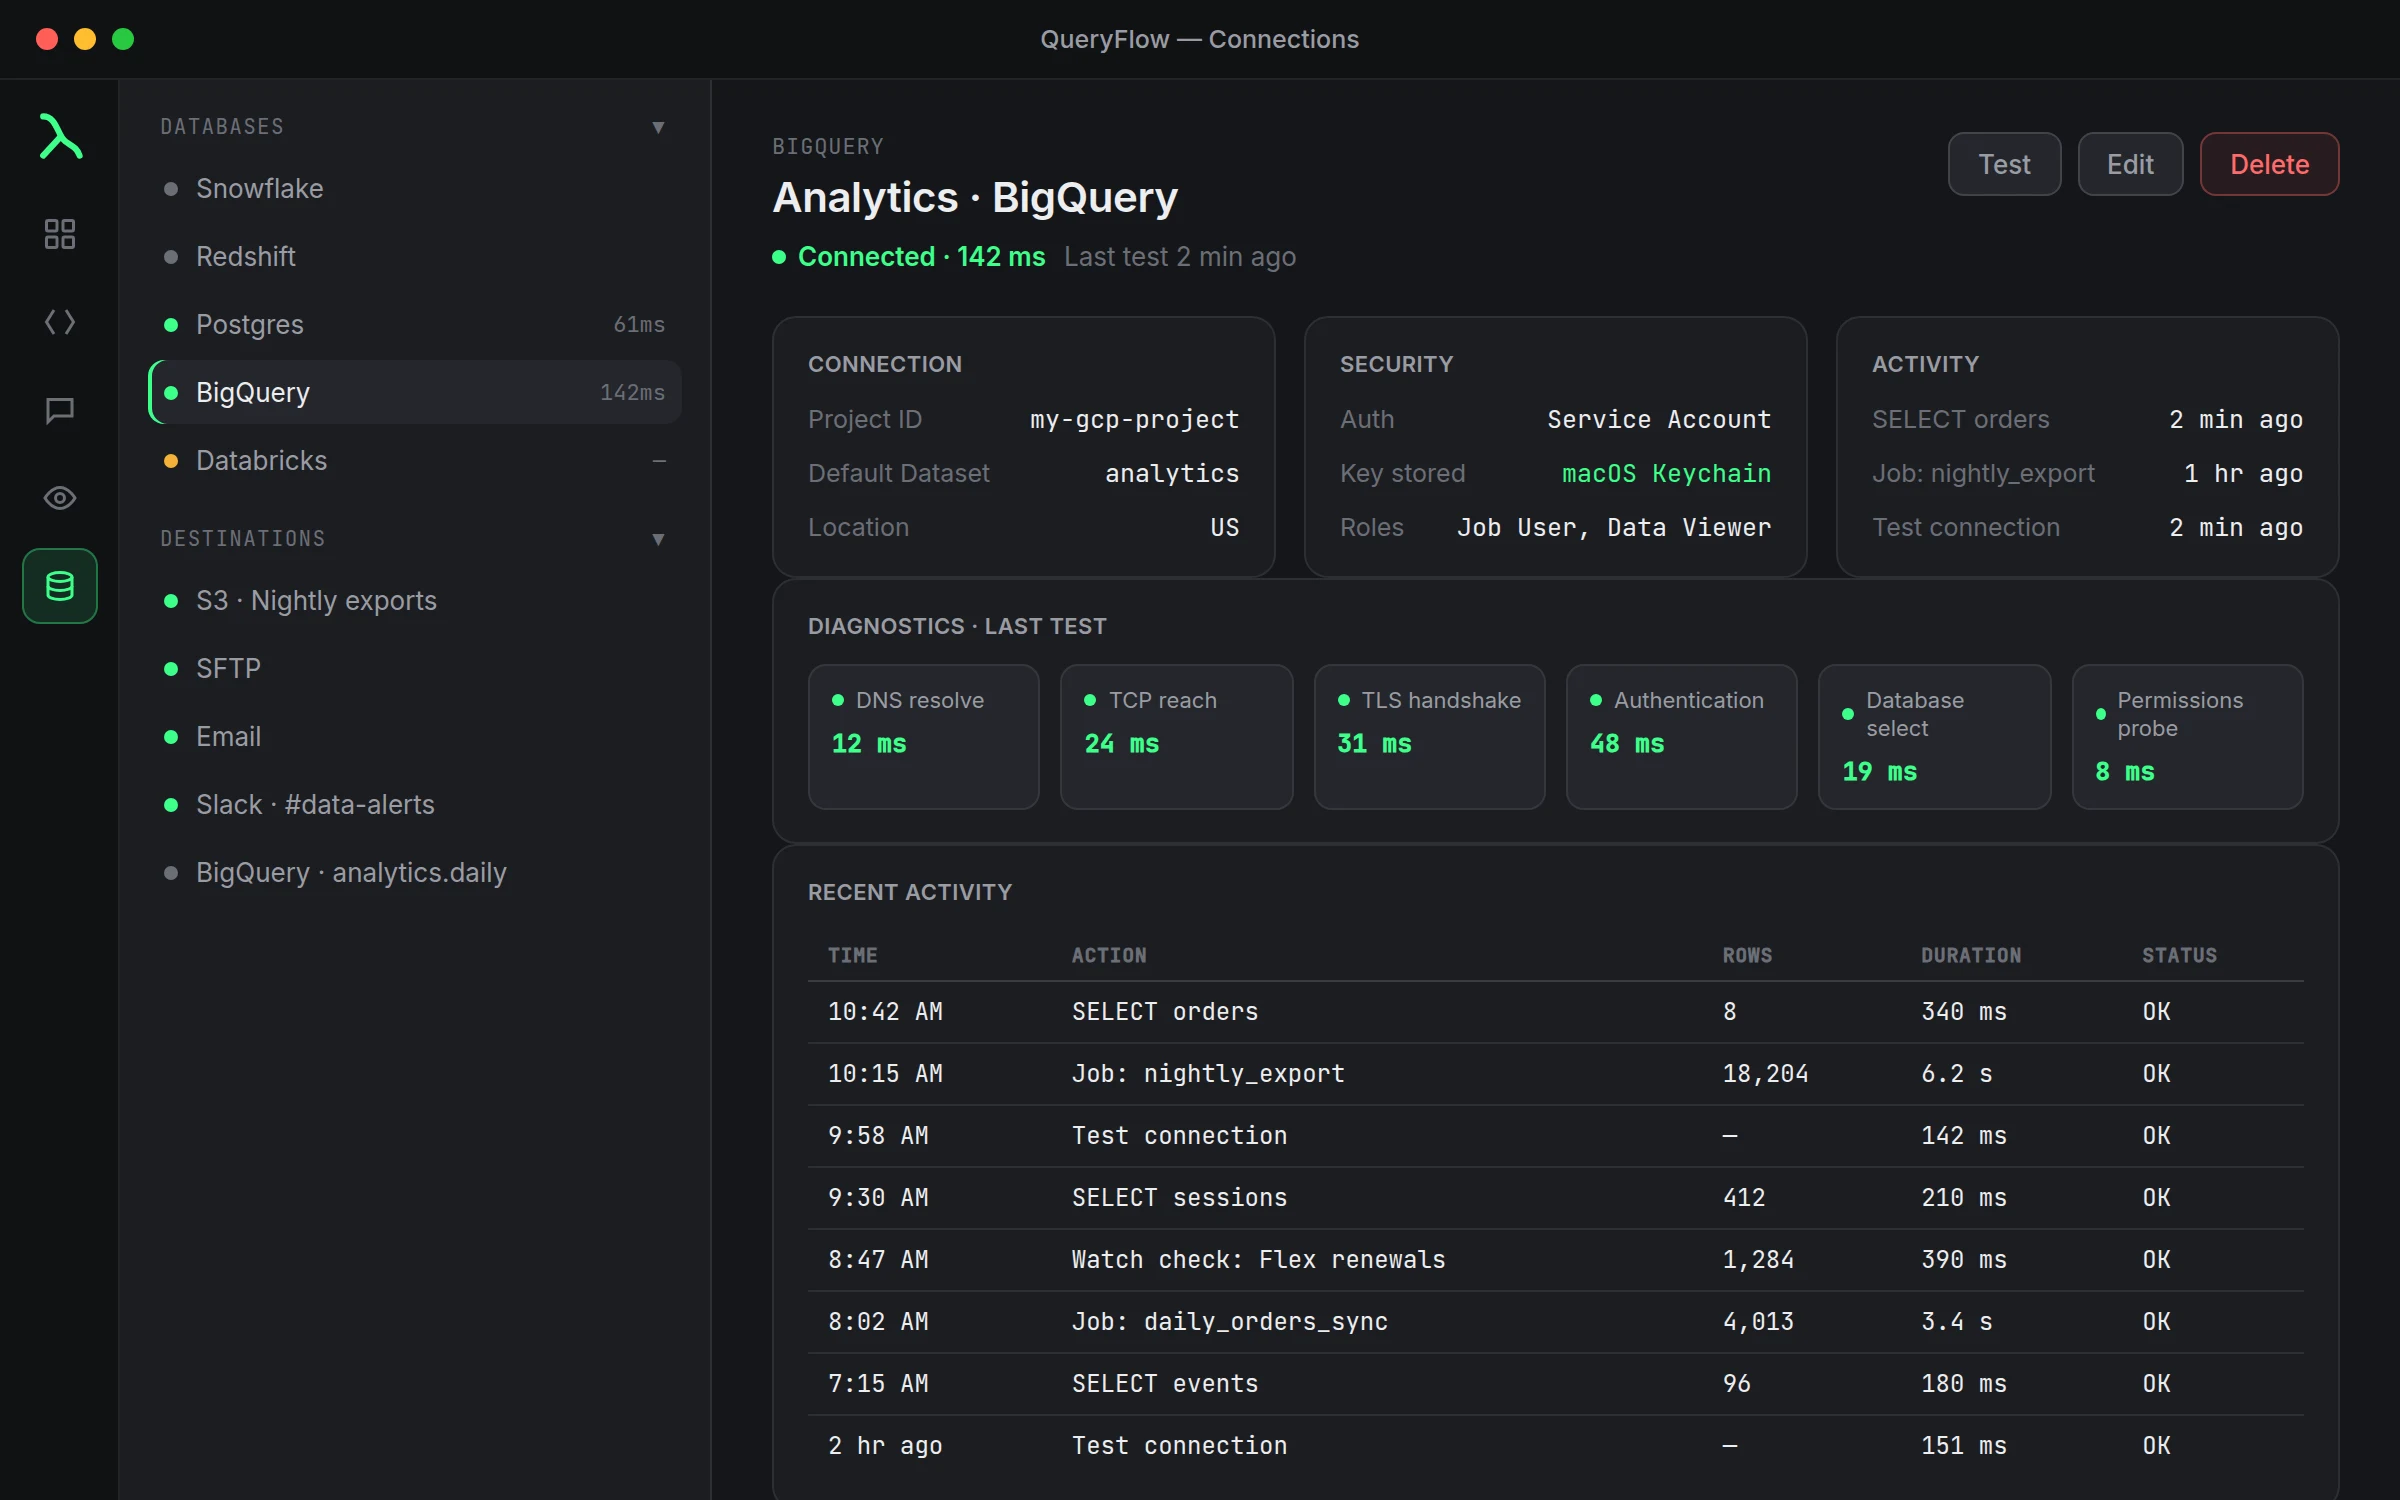This screenshot has height=1500, width=2400.
Task: Click the Job: nightly_export table row
Action: click(x=1555, y=1074)
